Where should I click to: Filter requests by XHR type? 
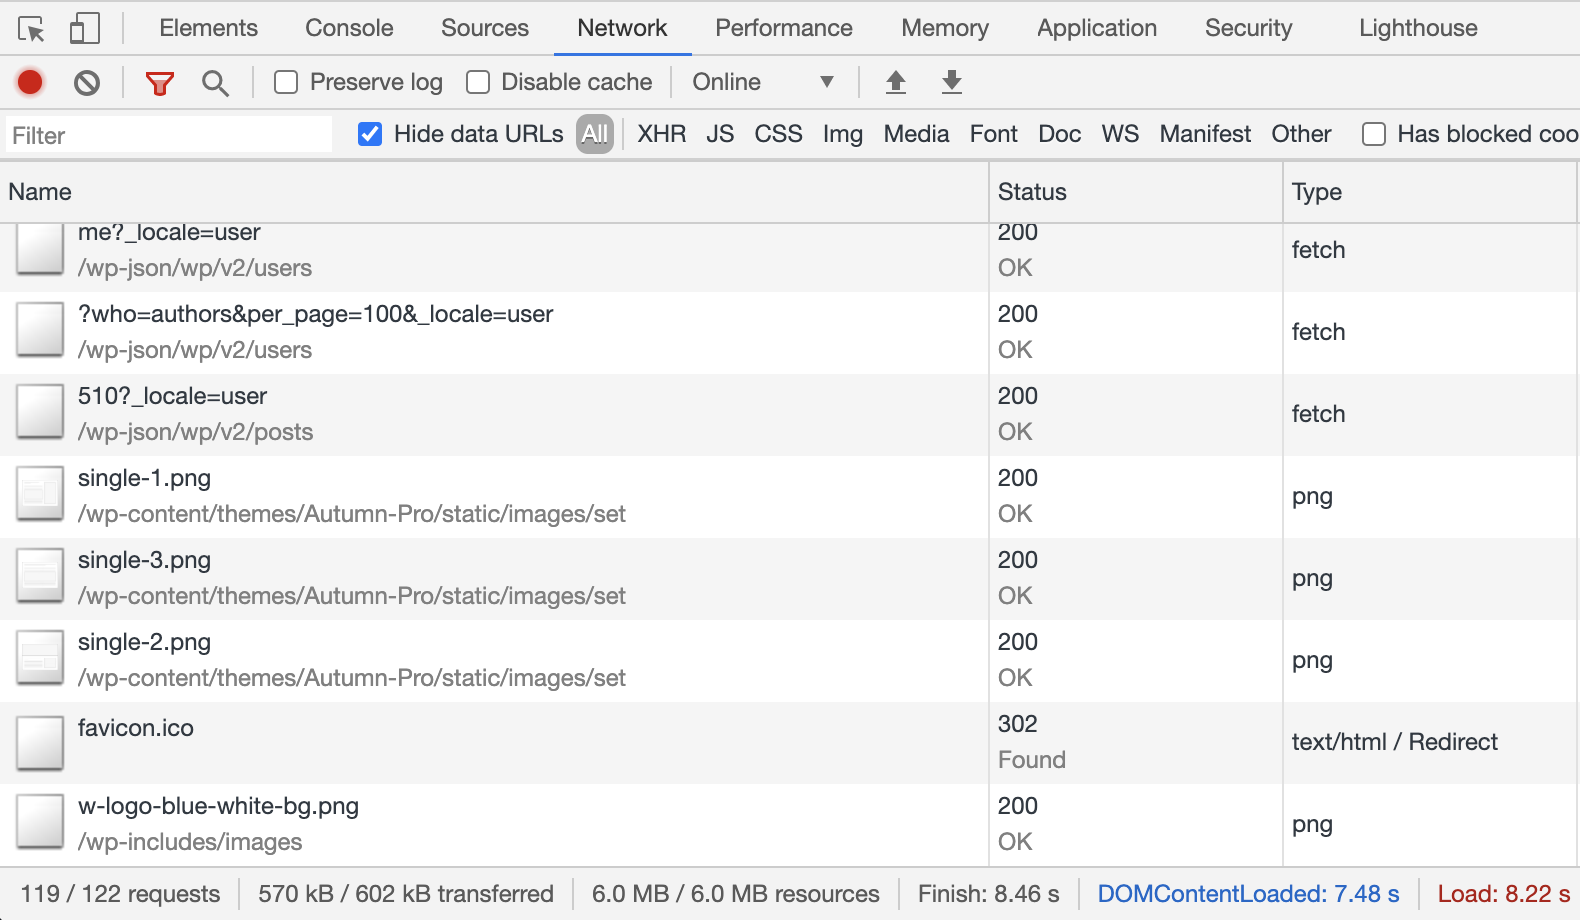click(x=661, y=134)
